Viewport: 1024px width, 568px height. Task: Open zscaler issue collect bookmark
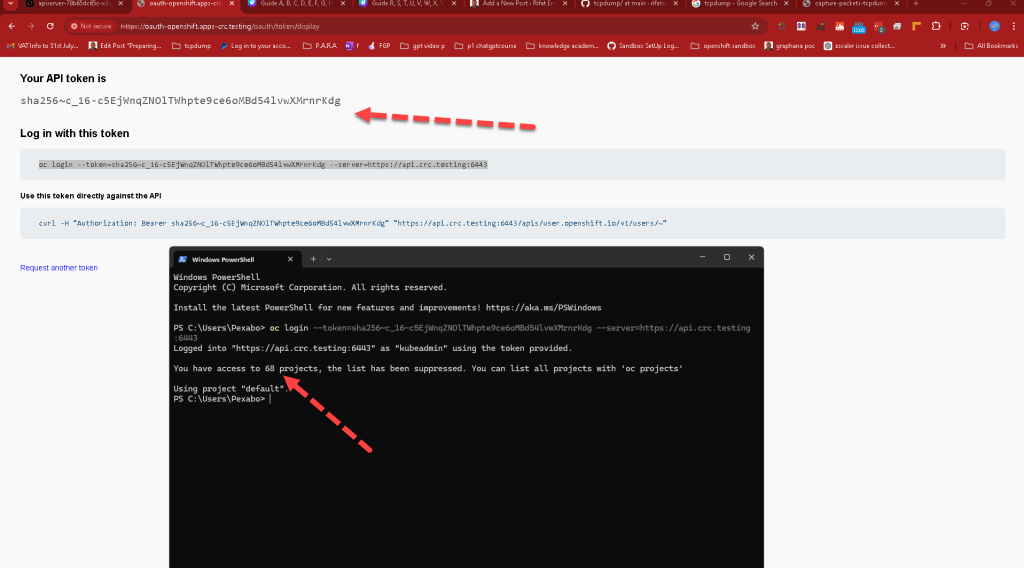859,46
